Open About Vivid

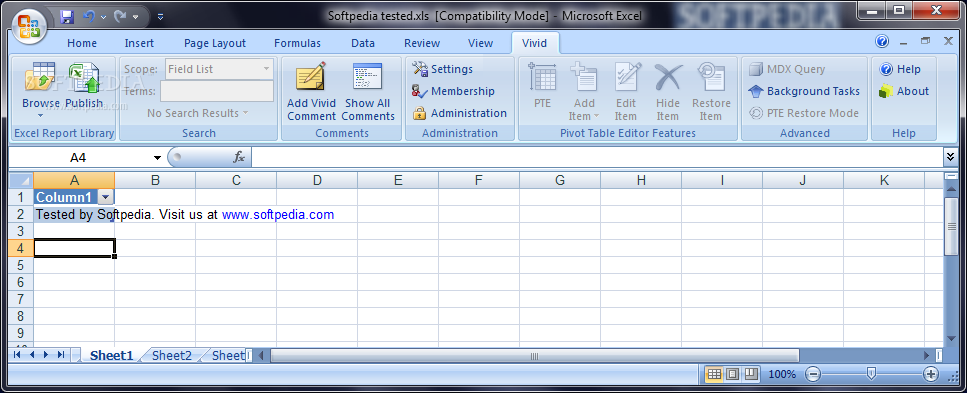(904, 91)
